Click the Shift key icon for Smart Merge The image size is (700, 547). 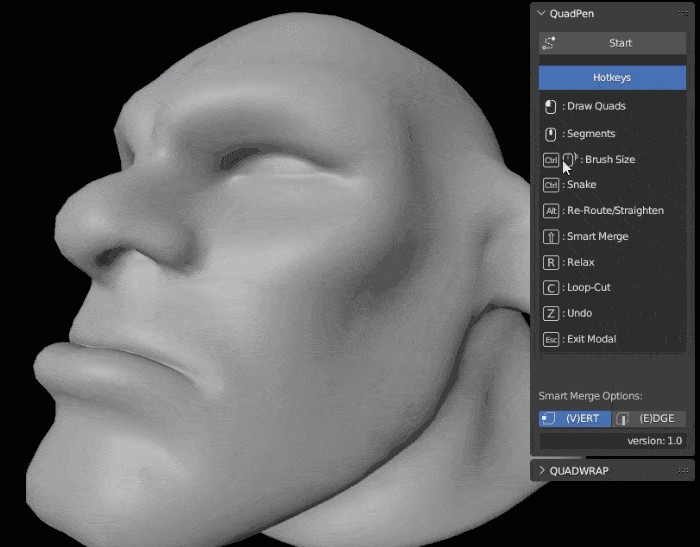click(x=551, y=237)
